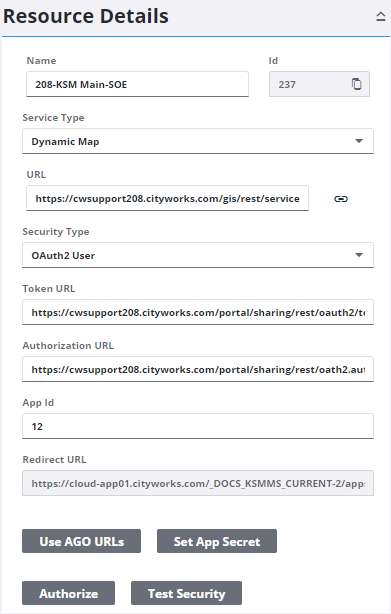Focus the Token URL input field

[x=198, y=312]
